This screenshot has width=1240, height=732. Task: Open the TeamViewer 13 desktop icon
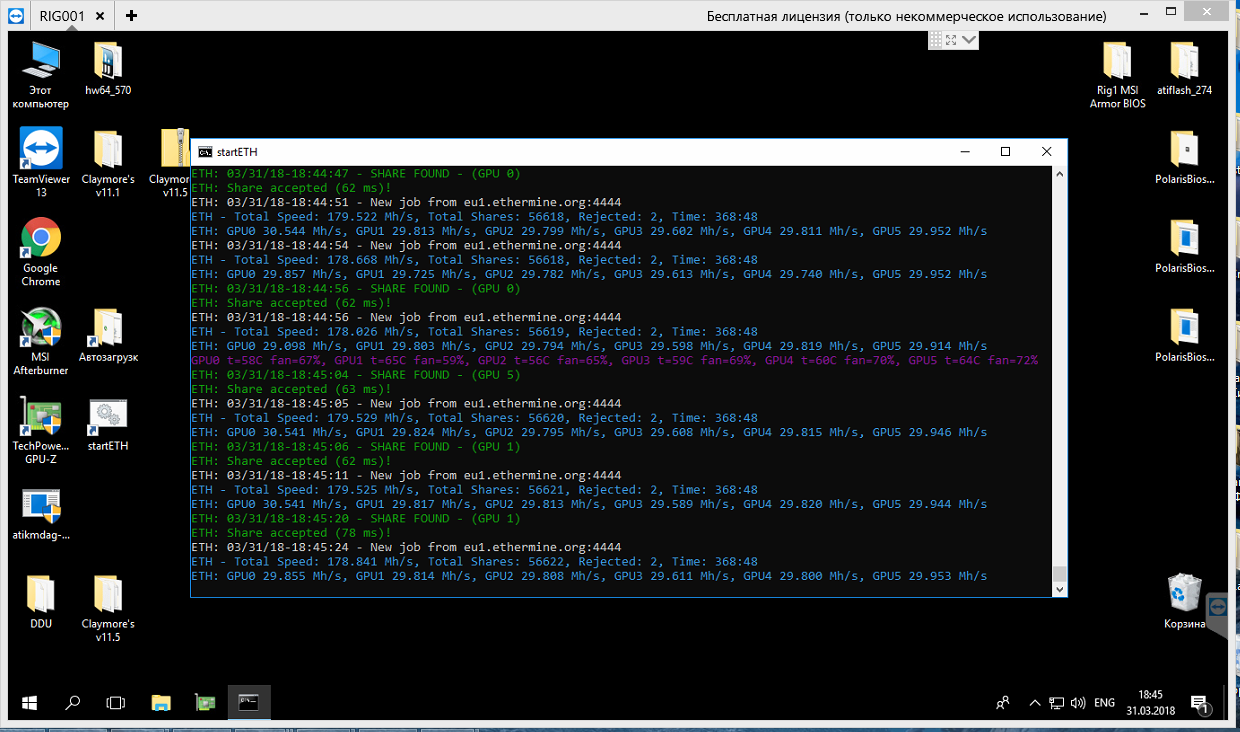[x=41, y=149]
